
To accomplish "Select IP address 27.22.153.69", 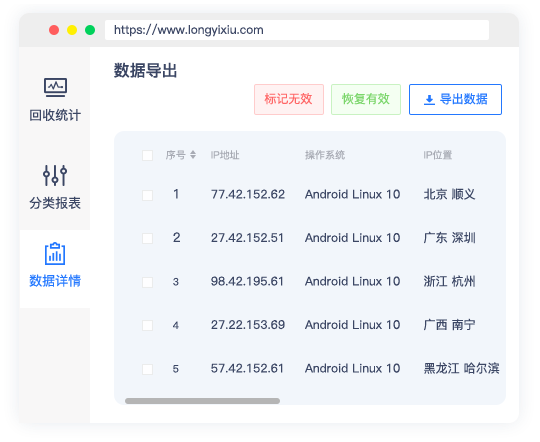I will tap(248, 325).
